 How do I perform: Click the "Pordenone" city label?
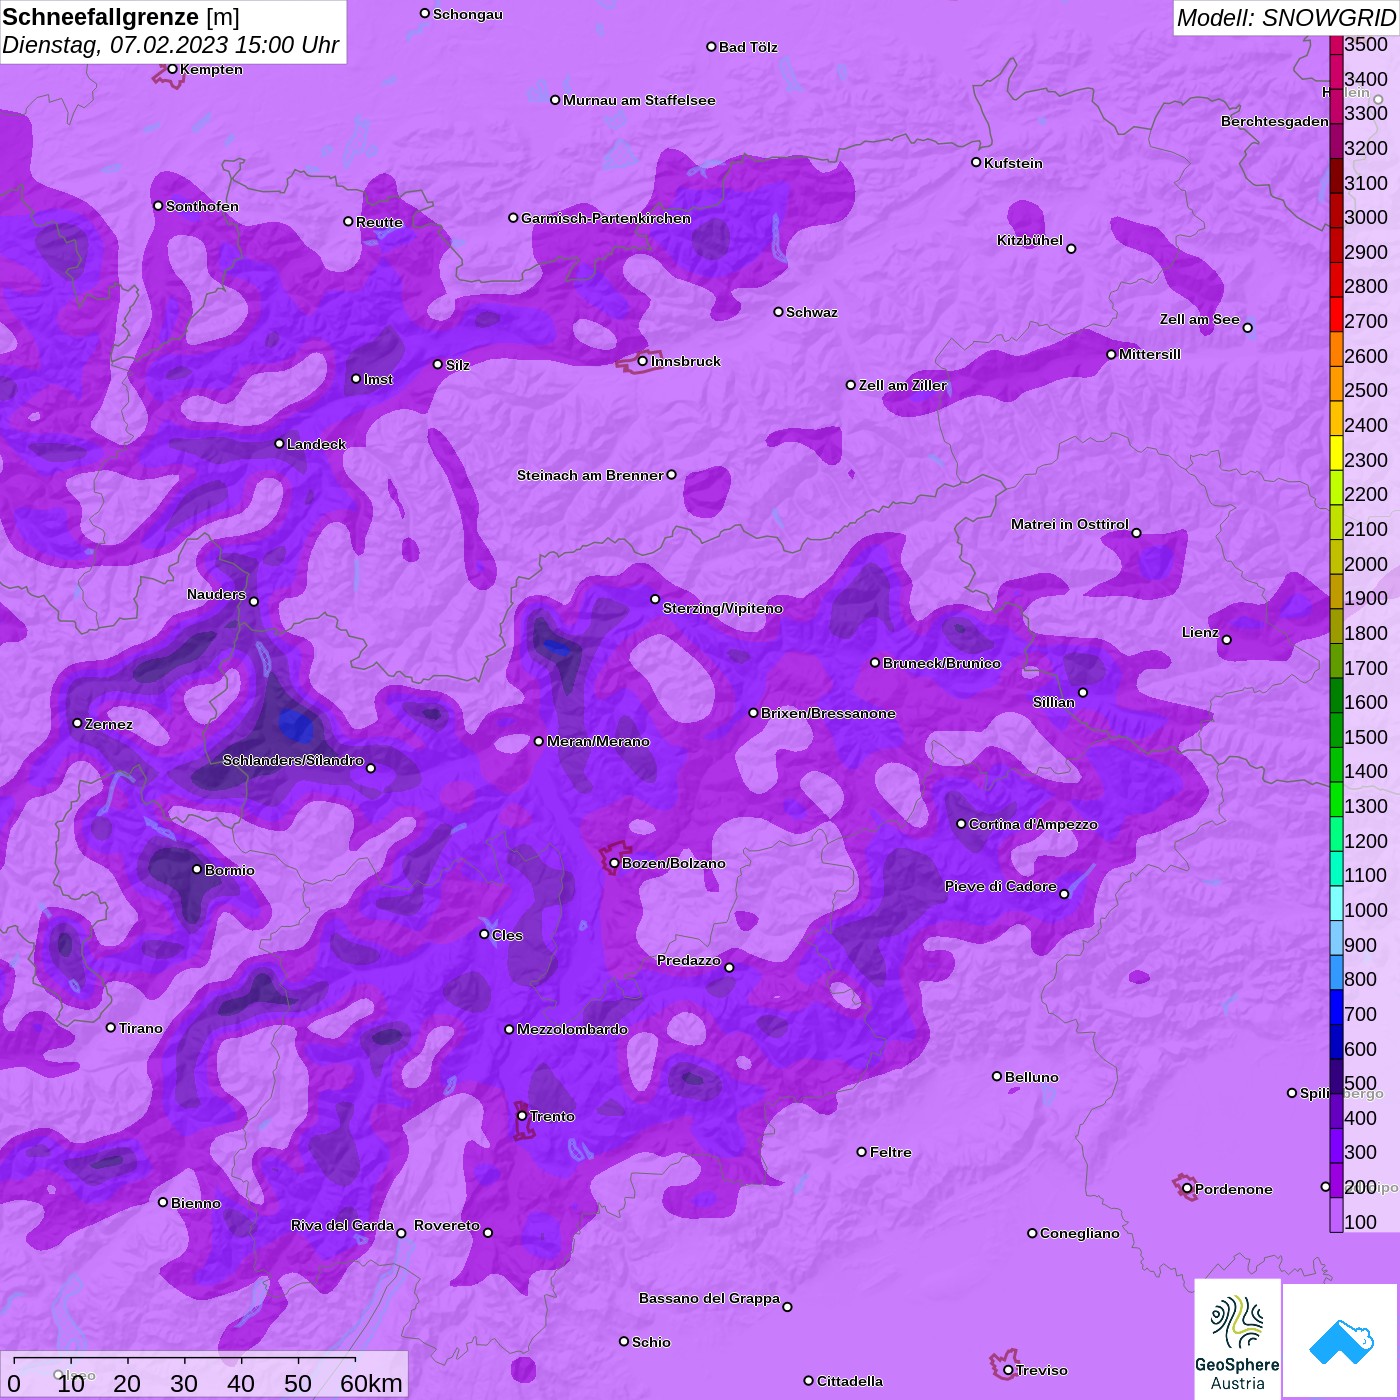[x=1234, y=1189]
